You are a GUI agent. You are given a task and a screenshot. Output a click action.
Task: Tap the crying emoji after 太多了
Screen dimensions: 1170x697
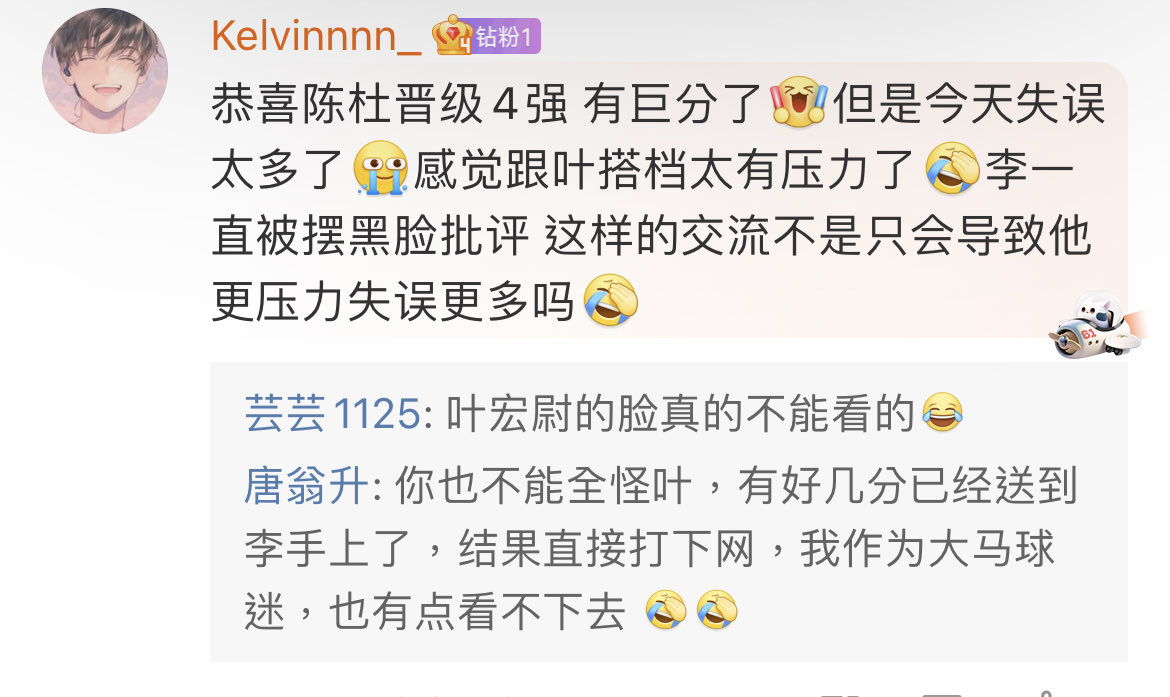click(x=381, y=168)
